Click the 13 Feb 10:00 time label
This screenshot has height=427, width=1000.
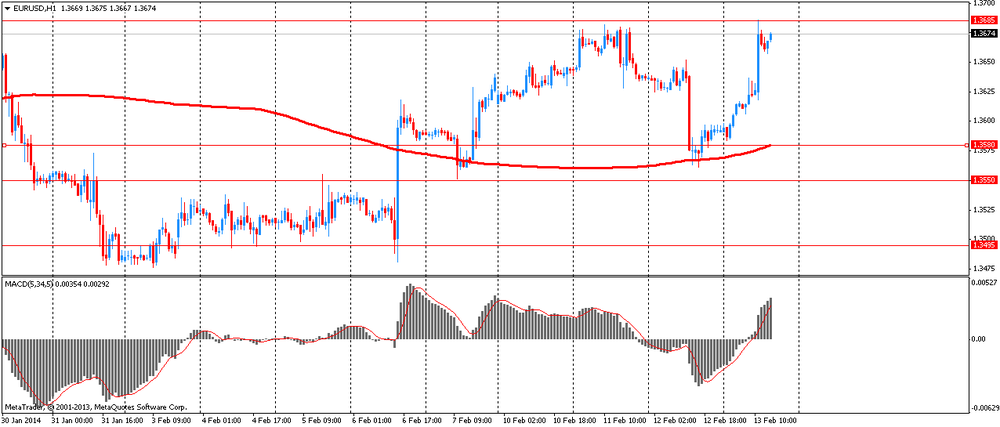776,421
